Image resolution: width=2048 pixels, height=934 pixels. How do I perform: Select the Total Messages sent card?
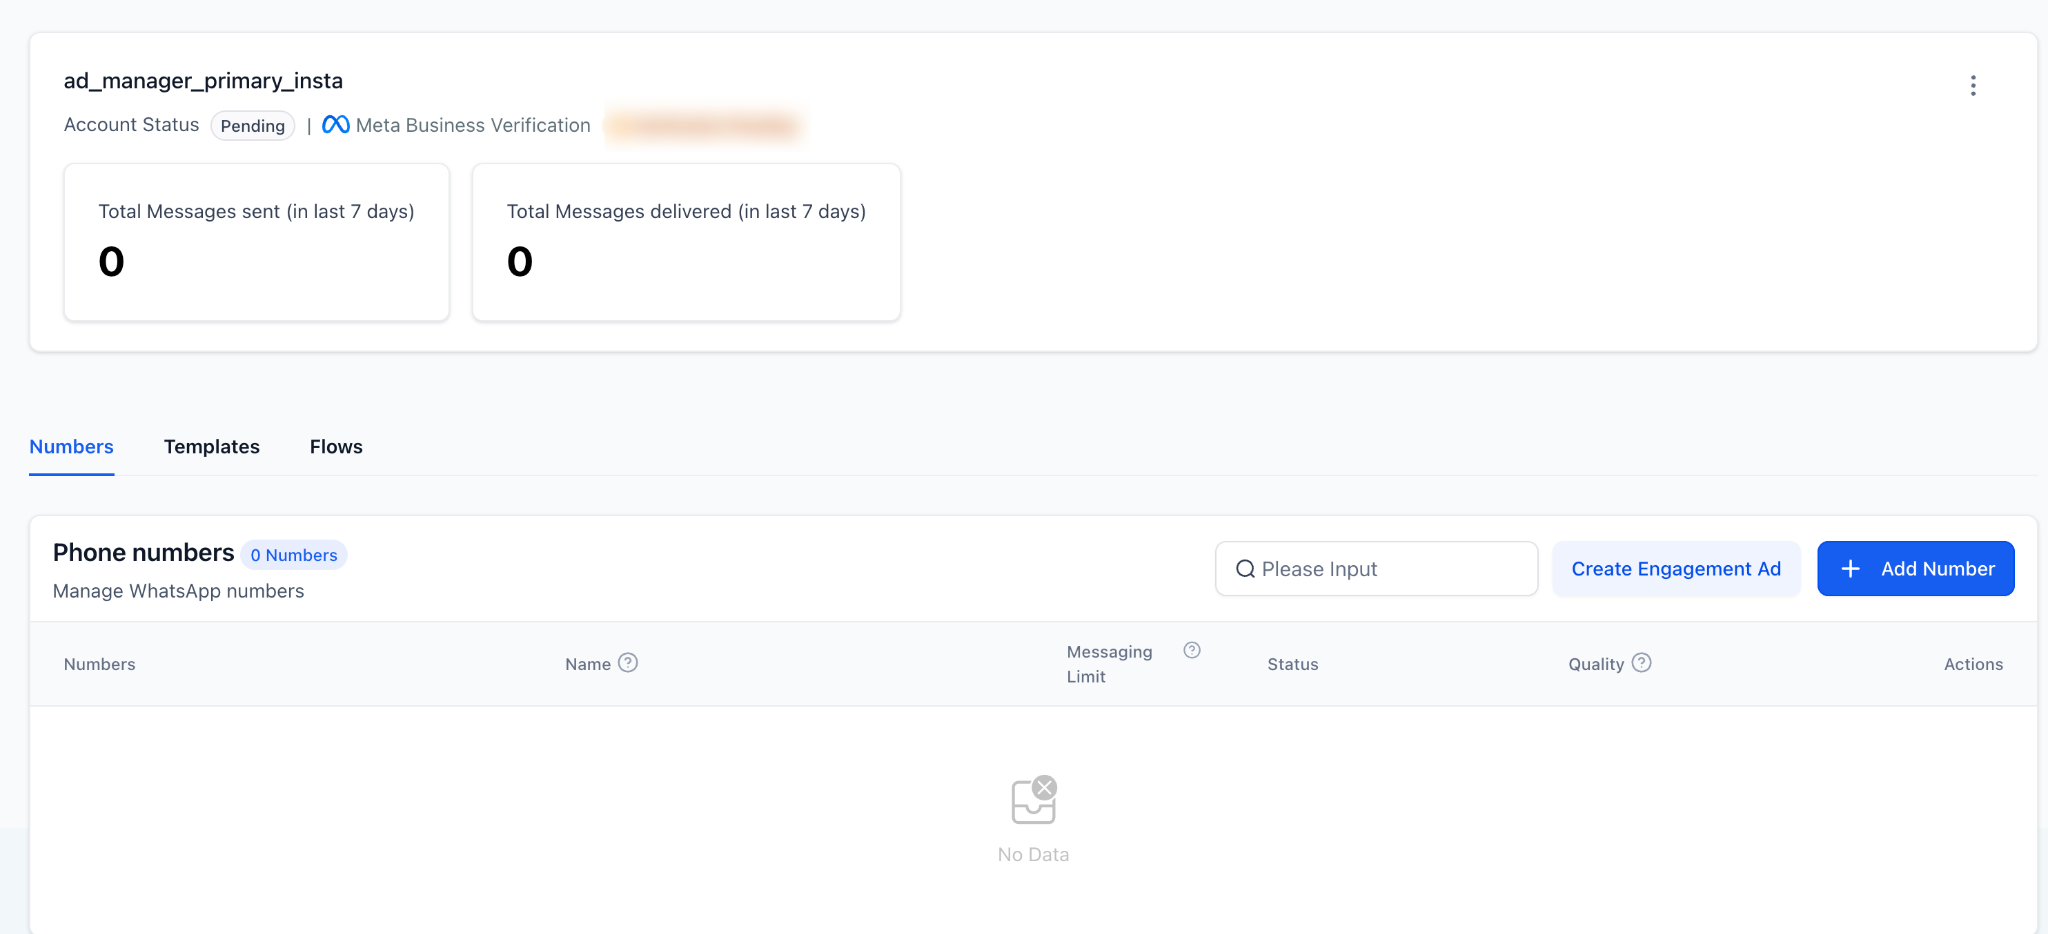coord(256,242)
